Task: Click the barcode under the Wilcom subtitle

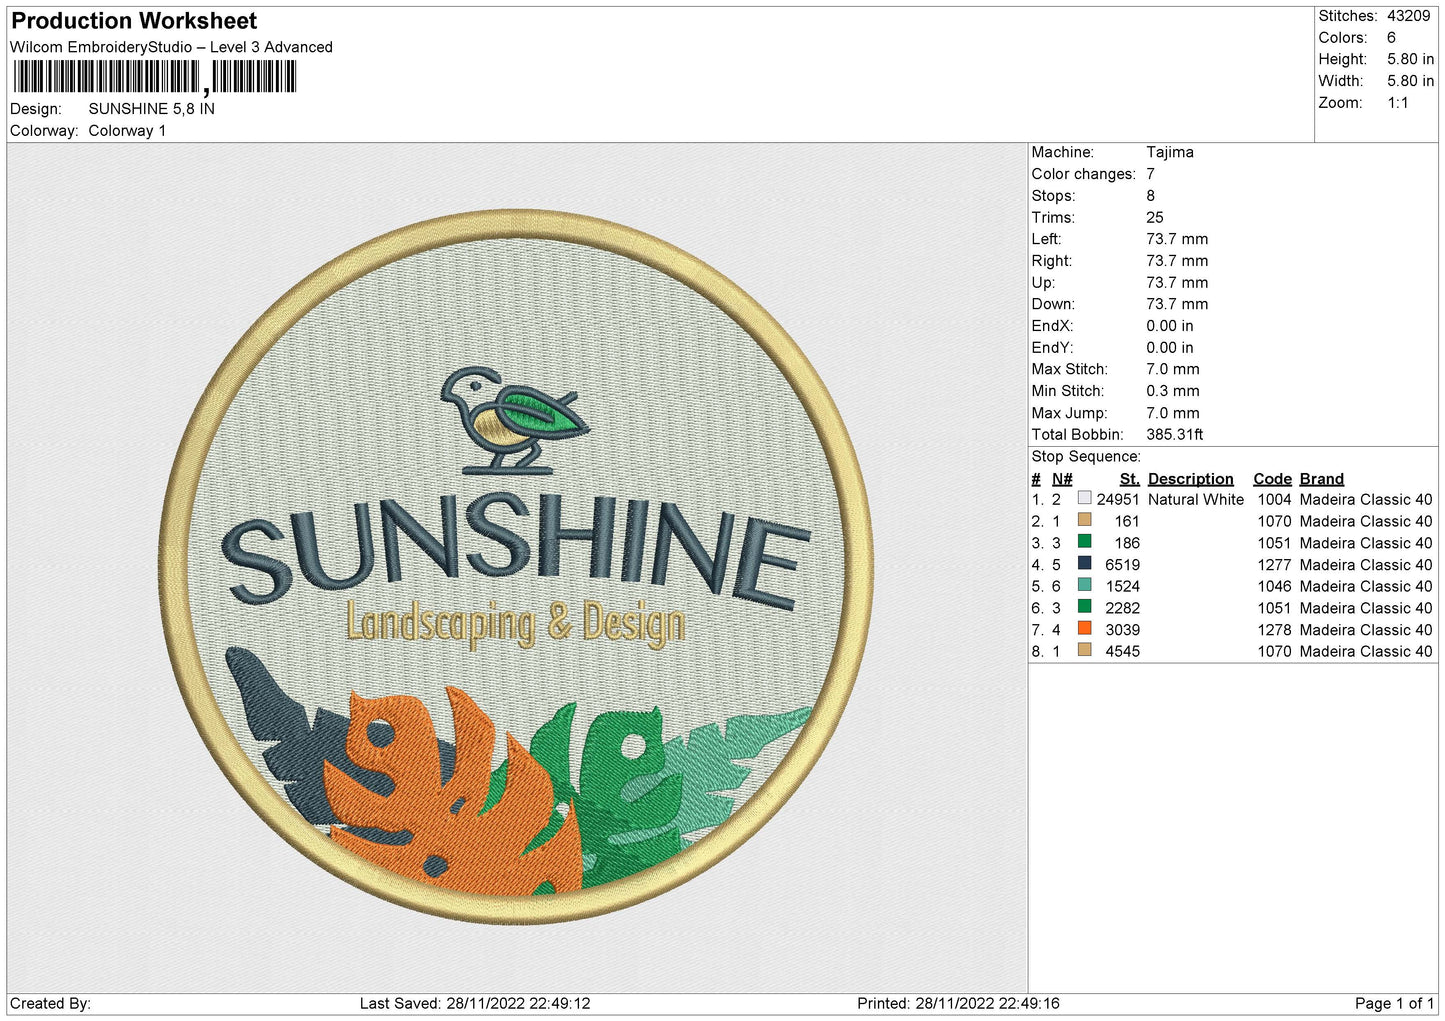Action: coord(155,77)
